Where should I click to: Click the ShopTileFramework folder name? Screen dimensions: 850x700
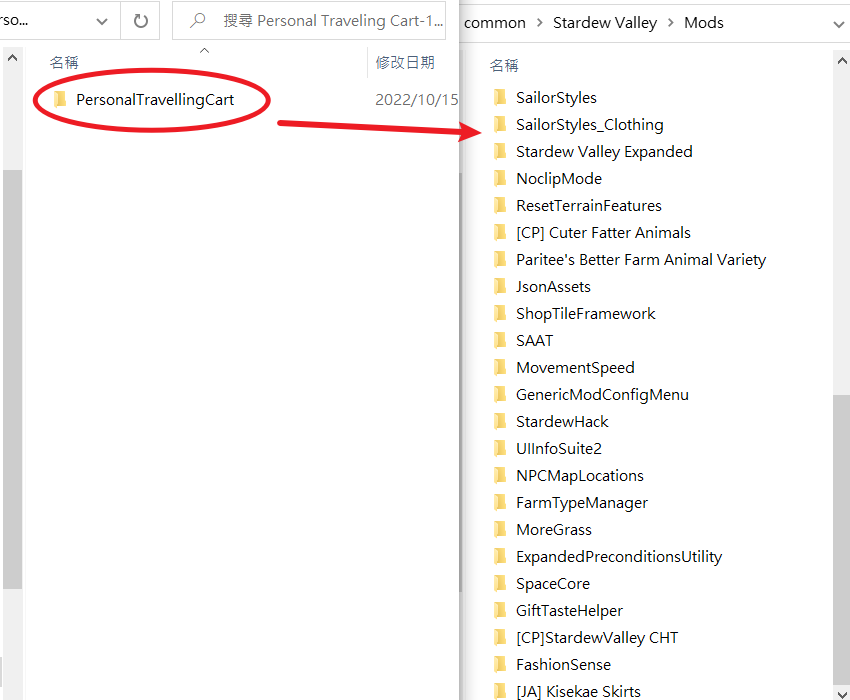[x=585, y=313]
